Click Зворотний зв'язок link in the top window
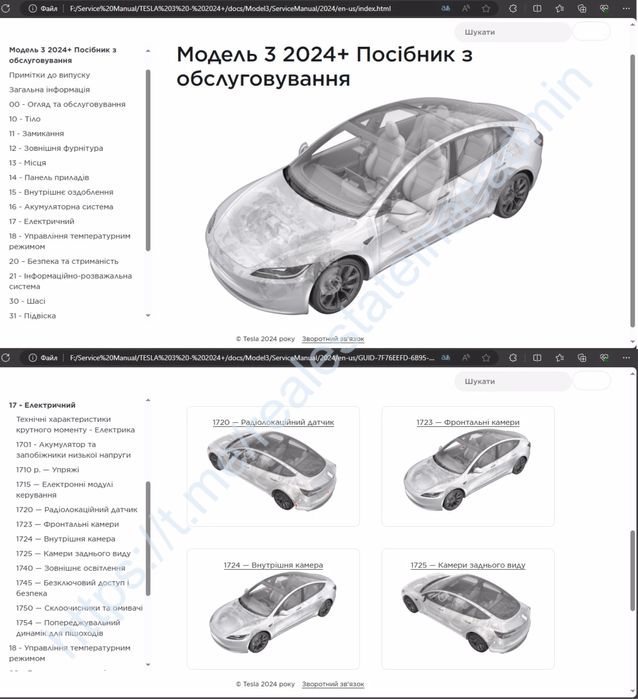This screenshot has width=638, height=699. pyautogui.click(x=333, y=339)
